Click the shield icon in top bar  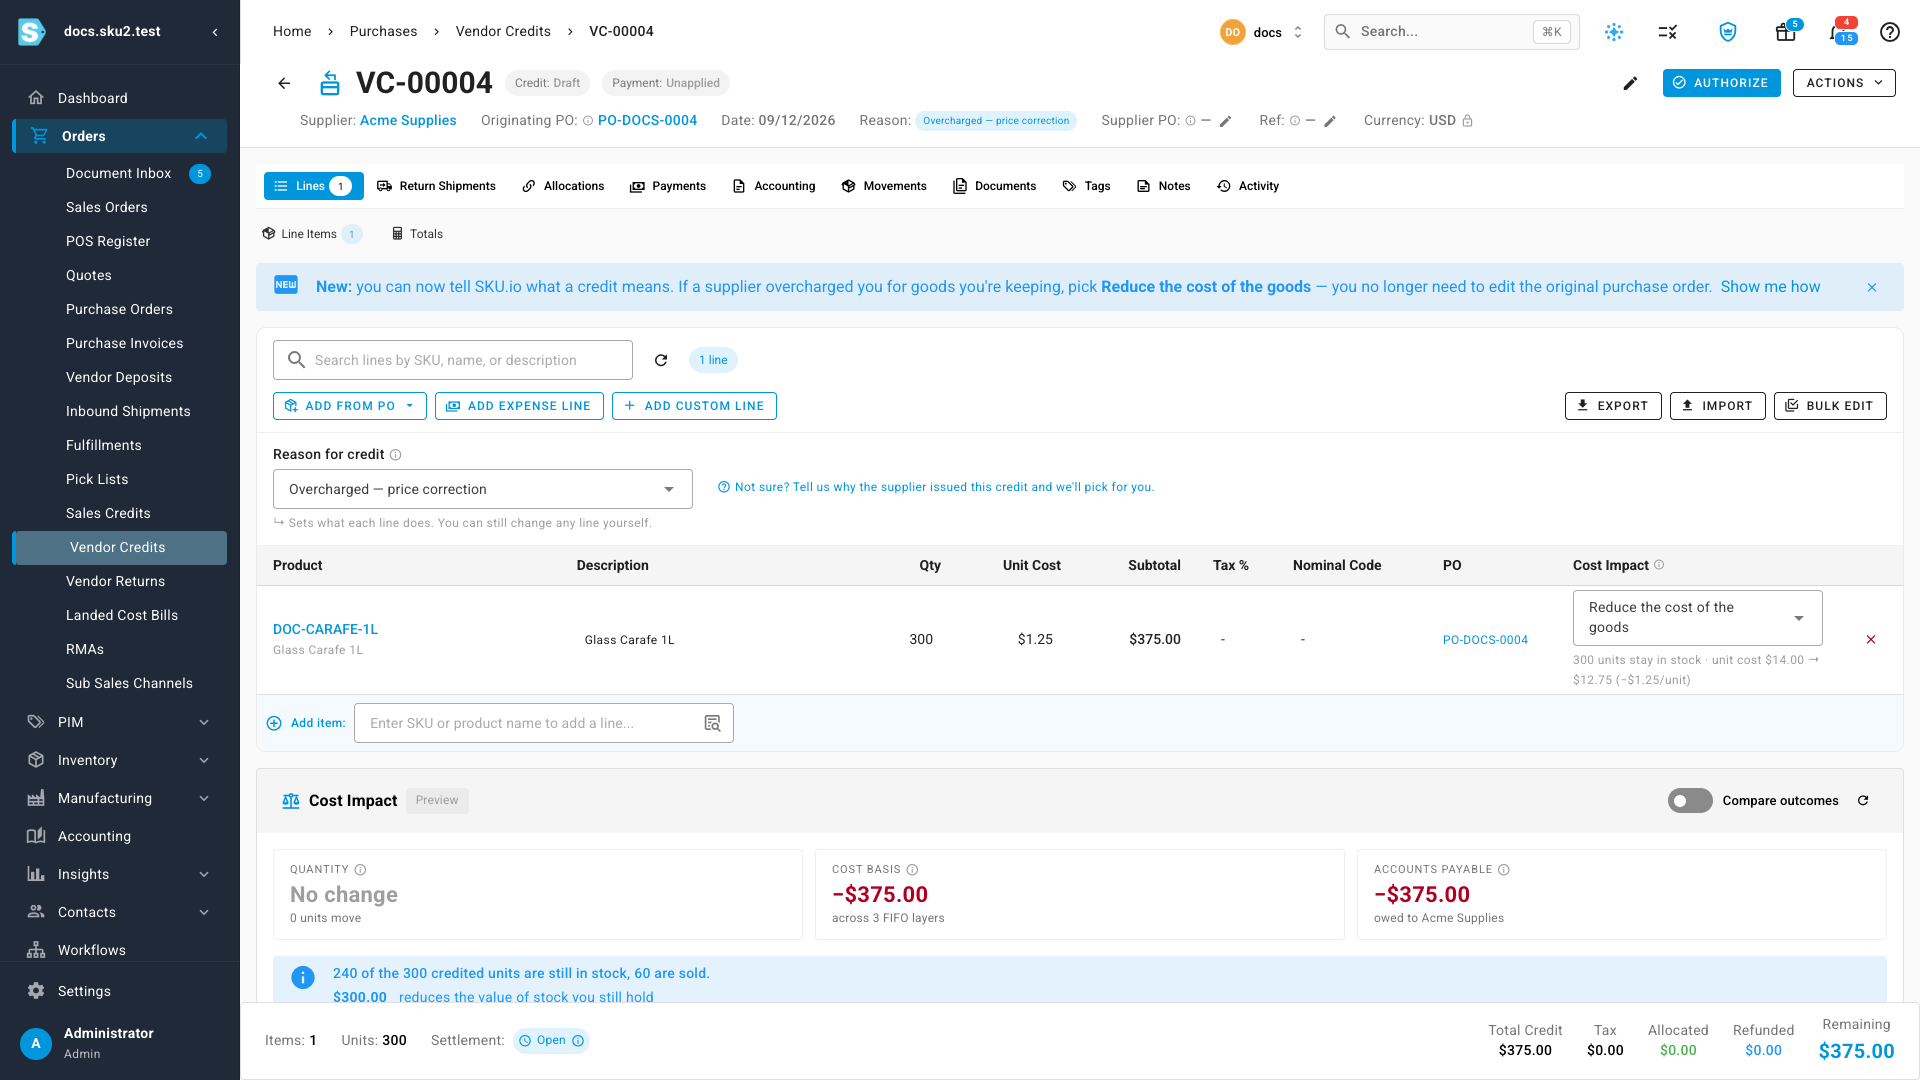[x=1727, y=32]
